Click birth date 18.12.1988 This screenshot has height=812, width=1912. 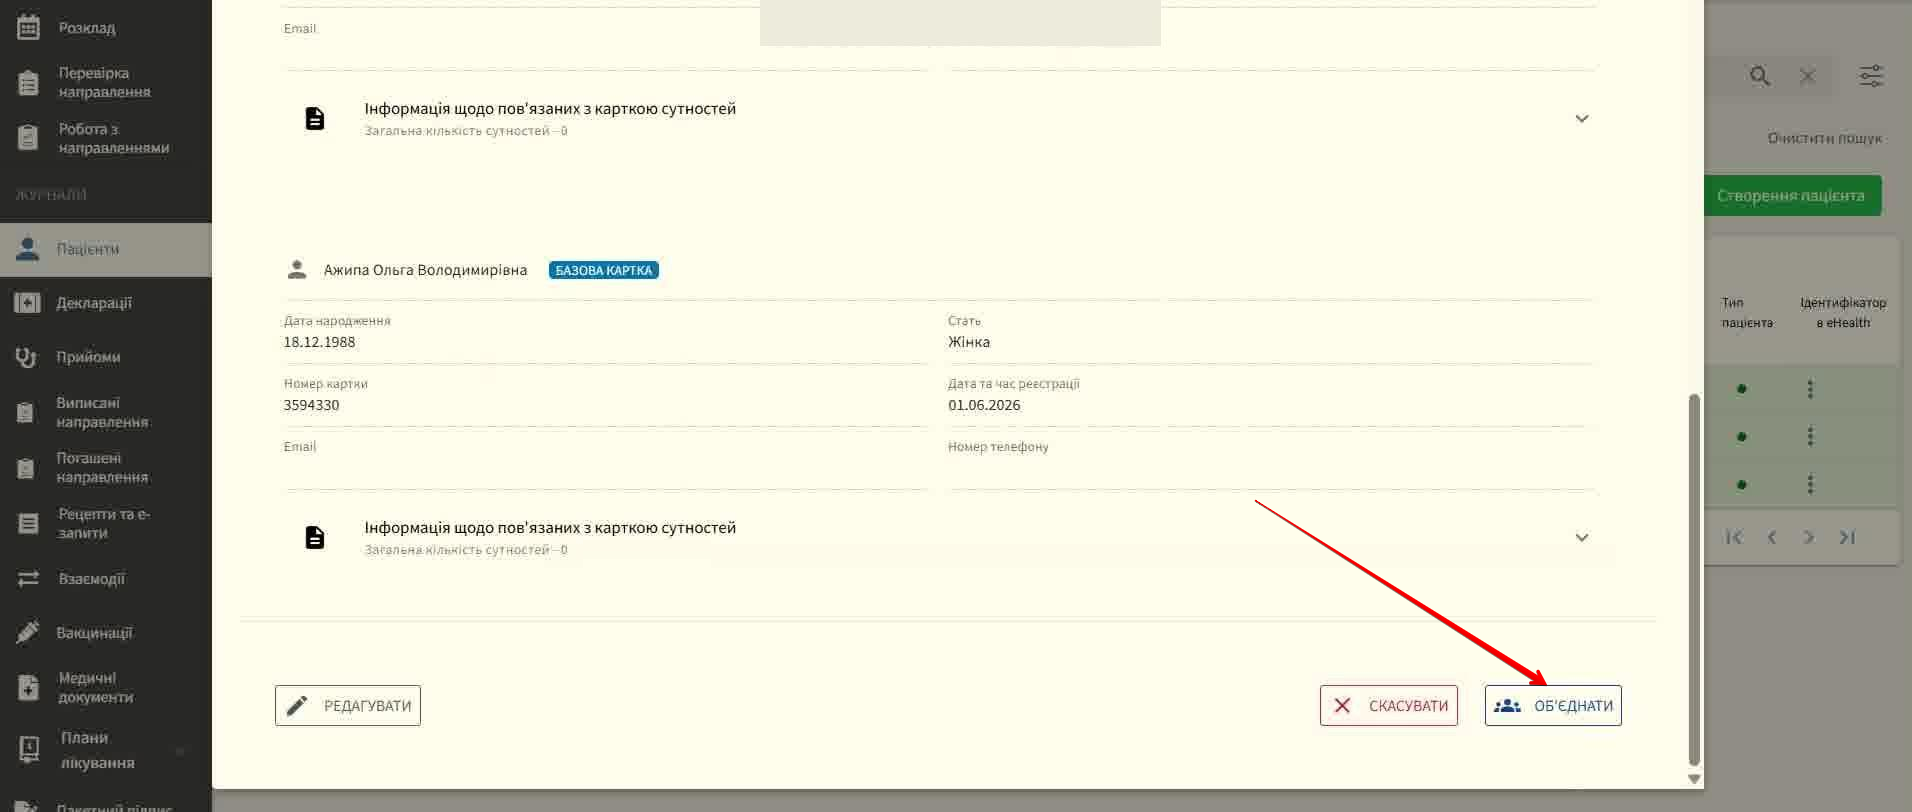[319, 342]
